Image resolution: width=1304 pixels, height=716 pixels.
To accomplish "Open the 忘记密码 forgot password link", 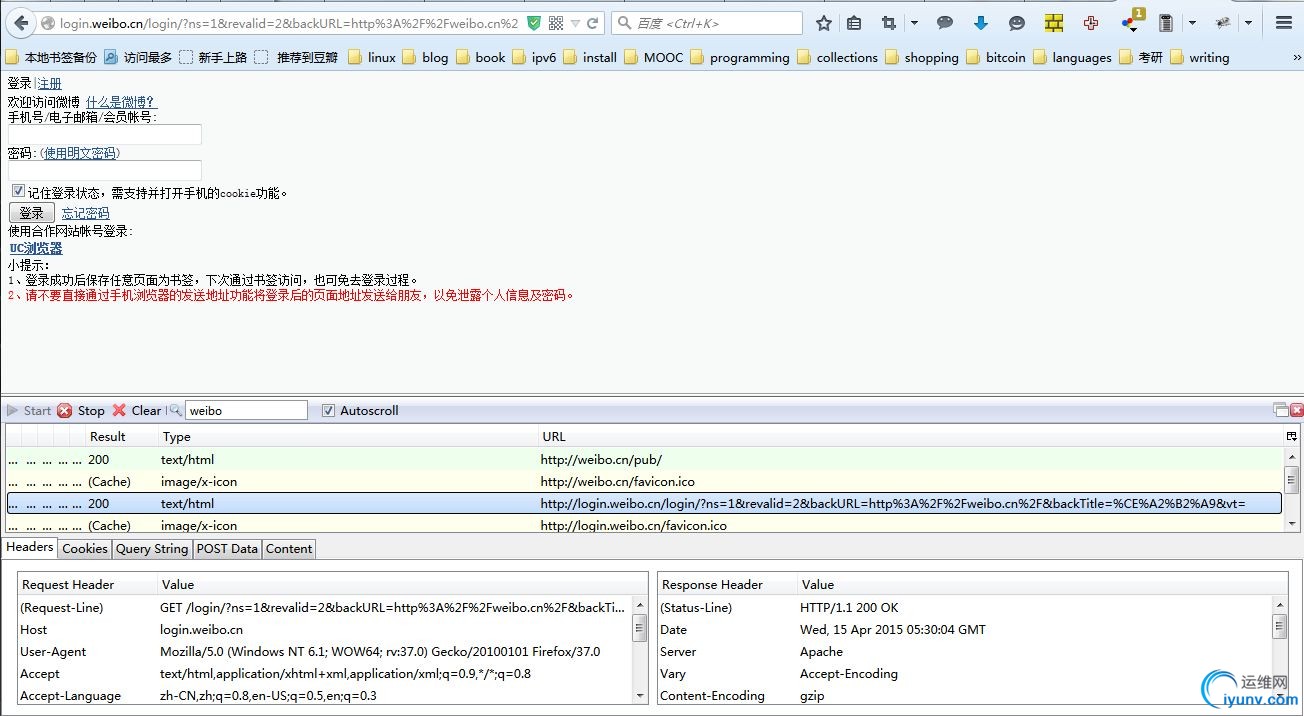I will (86, 213).
